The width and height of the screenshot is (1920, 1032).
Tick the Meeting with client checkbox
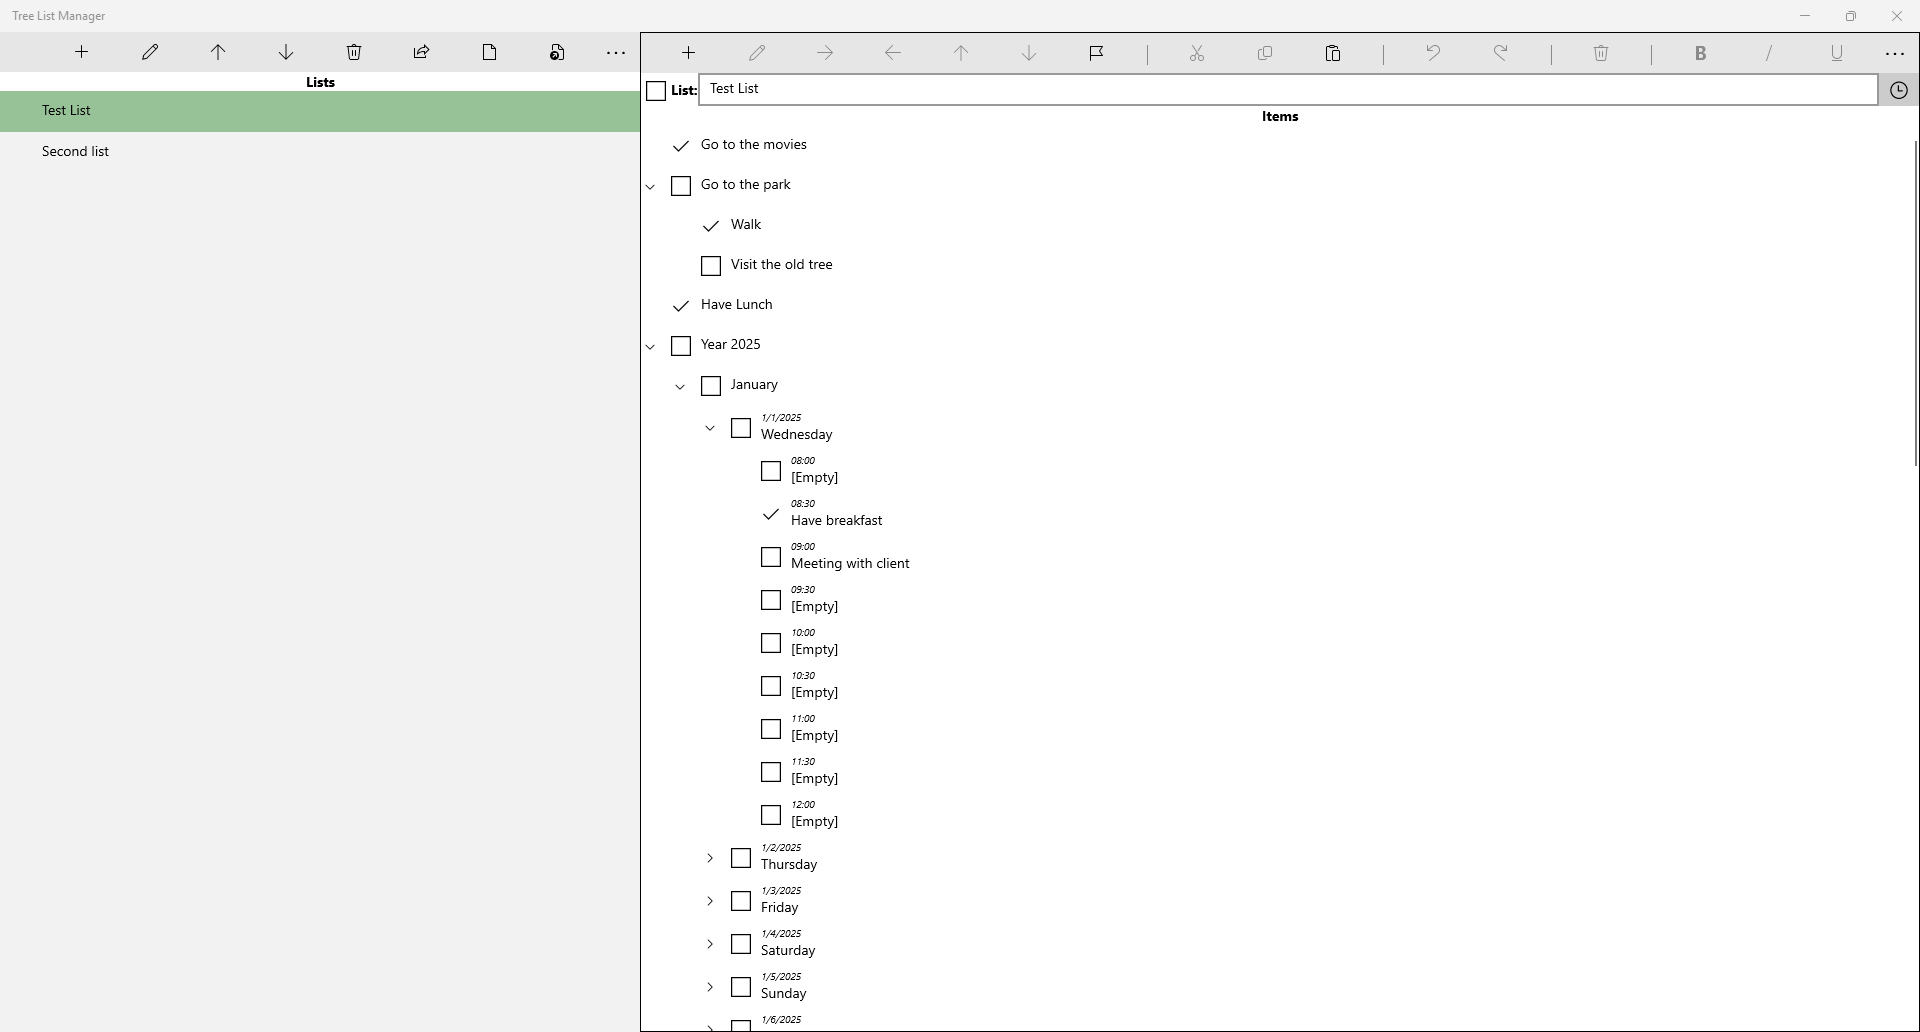[x=770, y=557]
